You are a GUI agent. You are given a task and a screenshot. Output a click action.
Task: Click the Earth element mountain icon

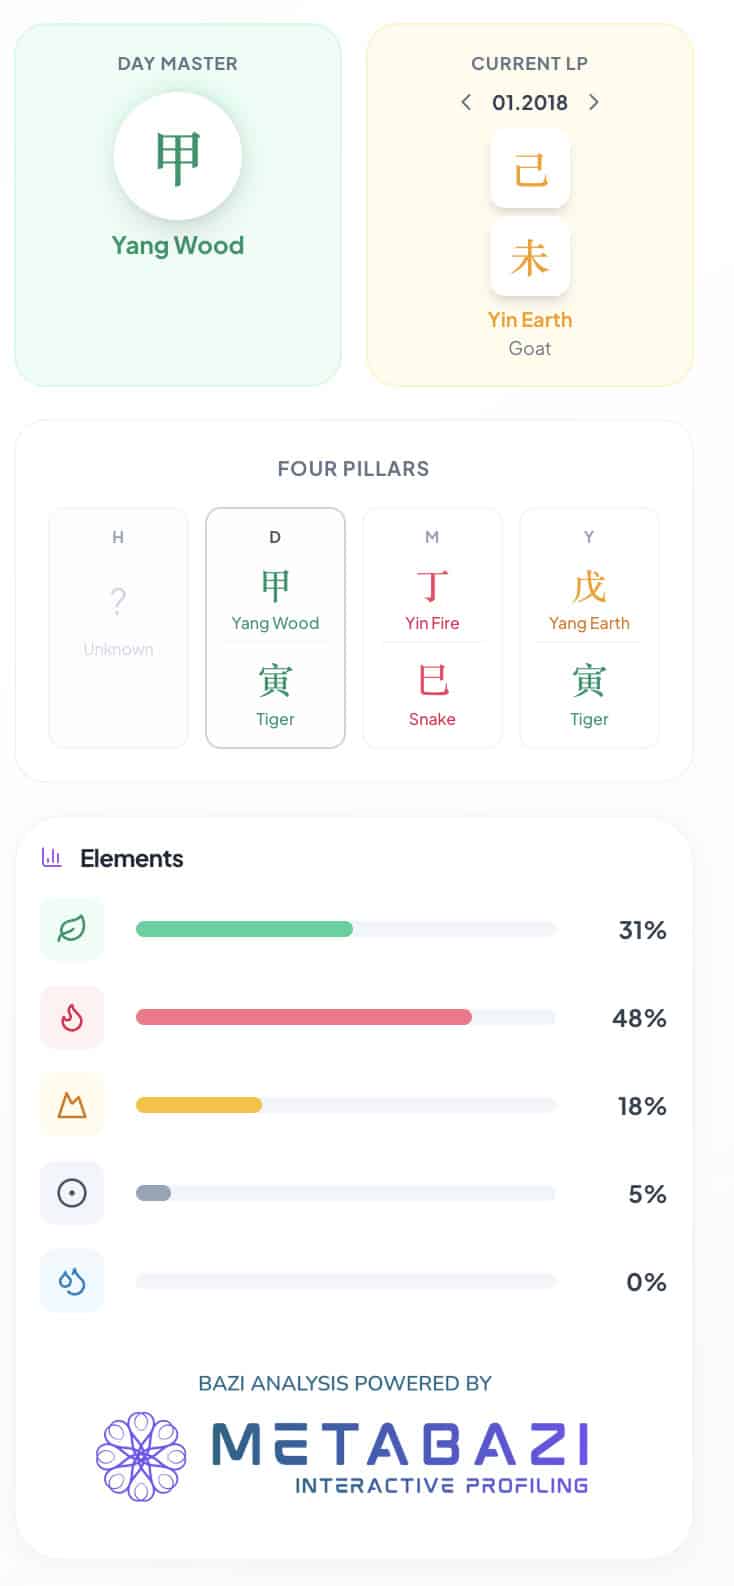pyautogui.click(x=72, y=1105)
